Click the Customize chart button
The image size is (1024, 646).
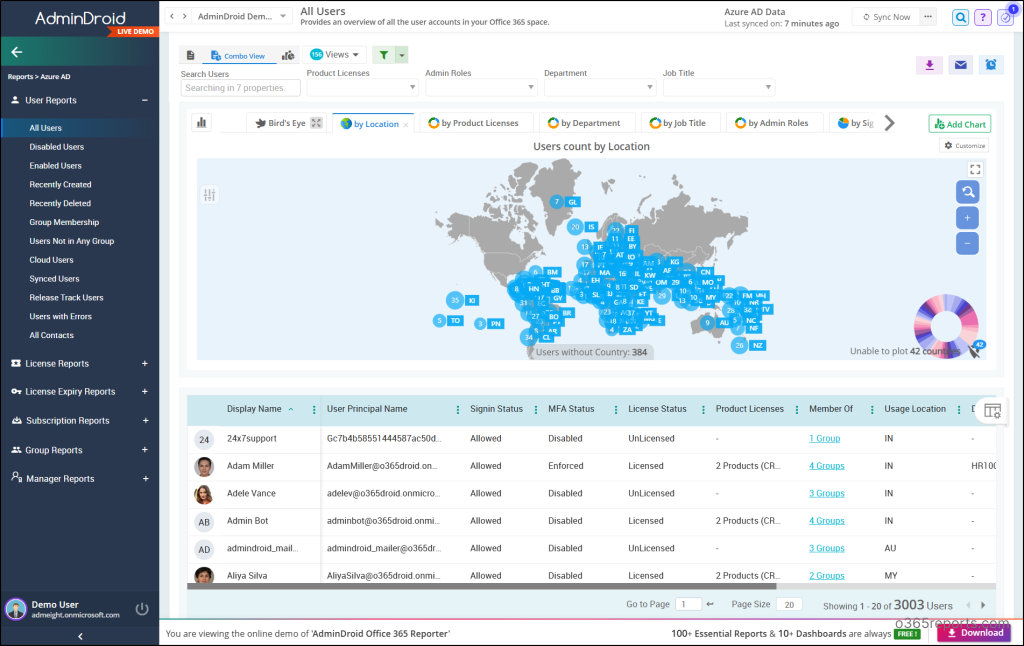(x=965, y=146)
